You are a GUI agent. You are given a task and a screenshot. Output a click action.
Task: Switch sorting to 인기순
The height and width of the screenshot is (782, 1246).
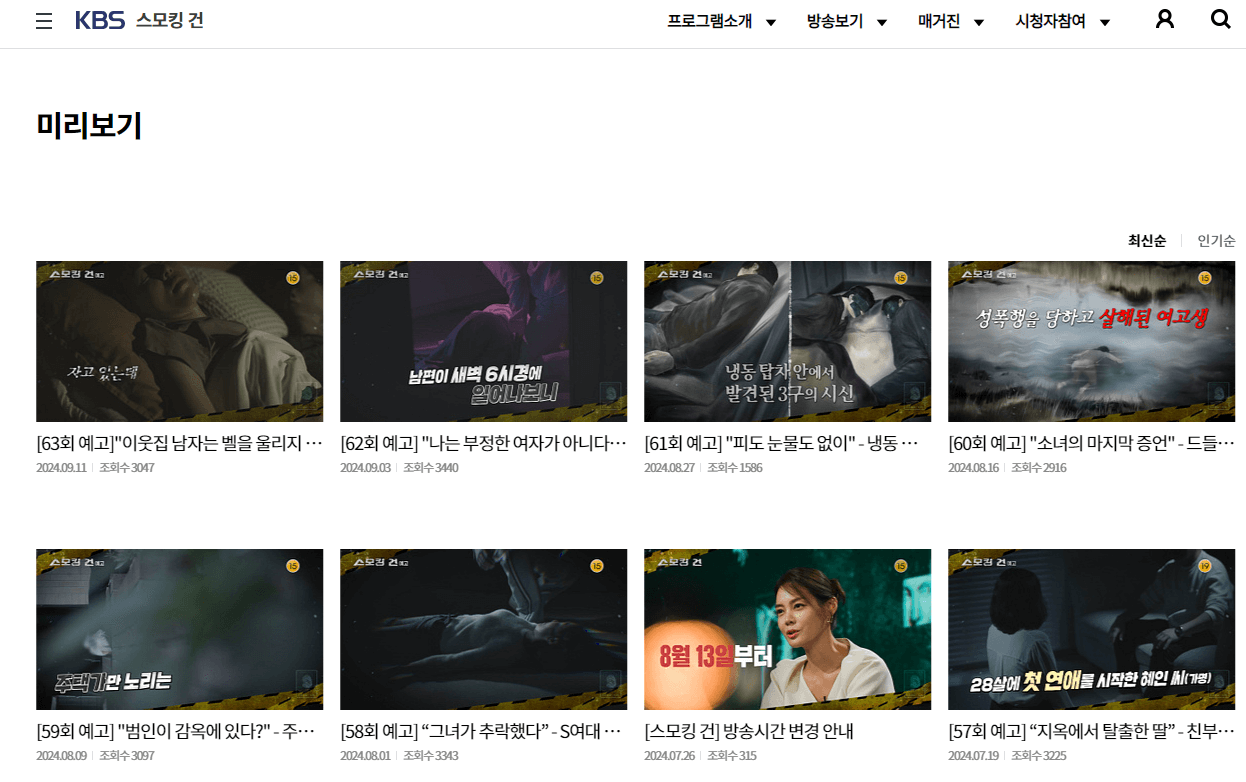coord(1216,240)
